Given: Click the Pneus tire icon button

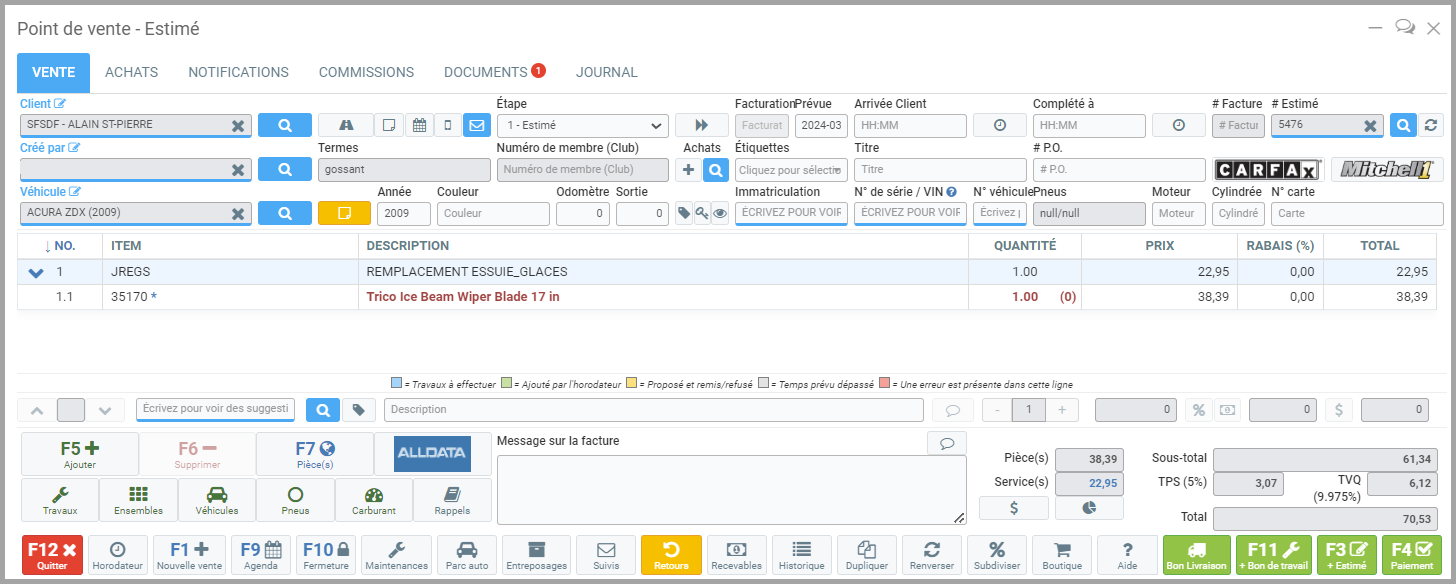Looking at the screenshot, I should pyautogui.click(x=295, y=499).
